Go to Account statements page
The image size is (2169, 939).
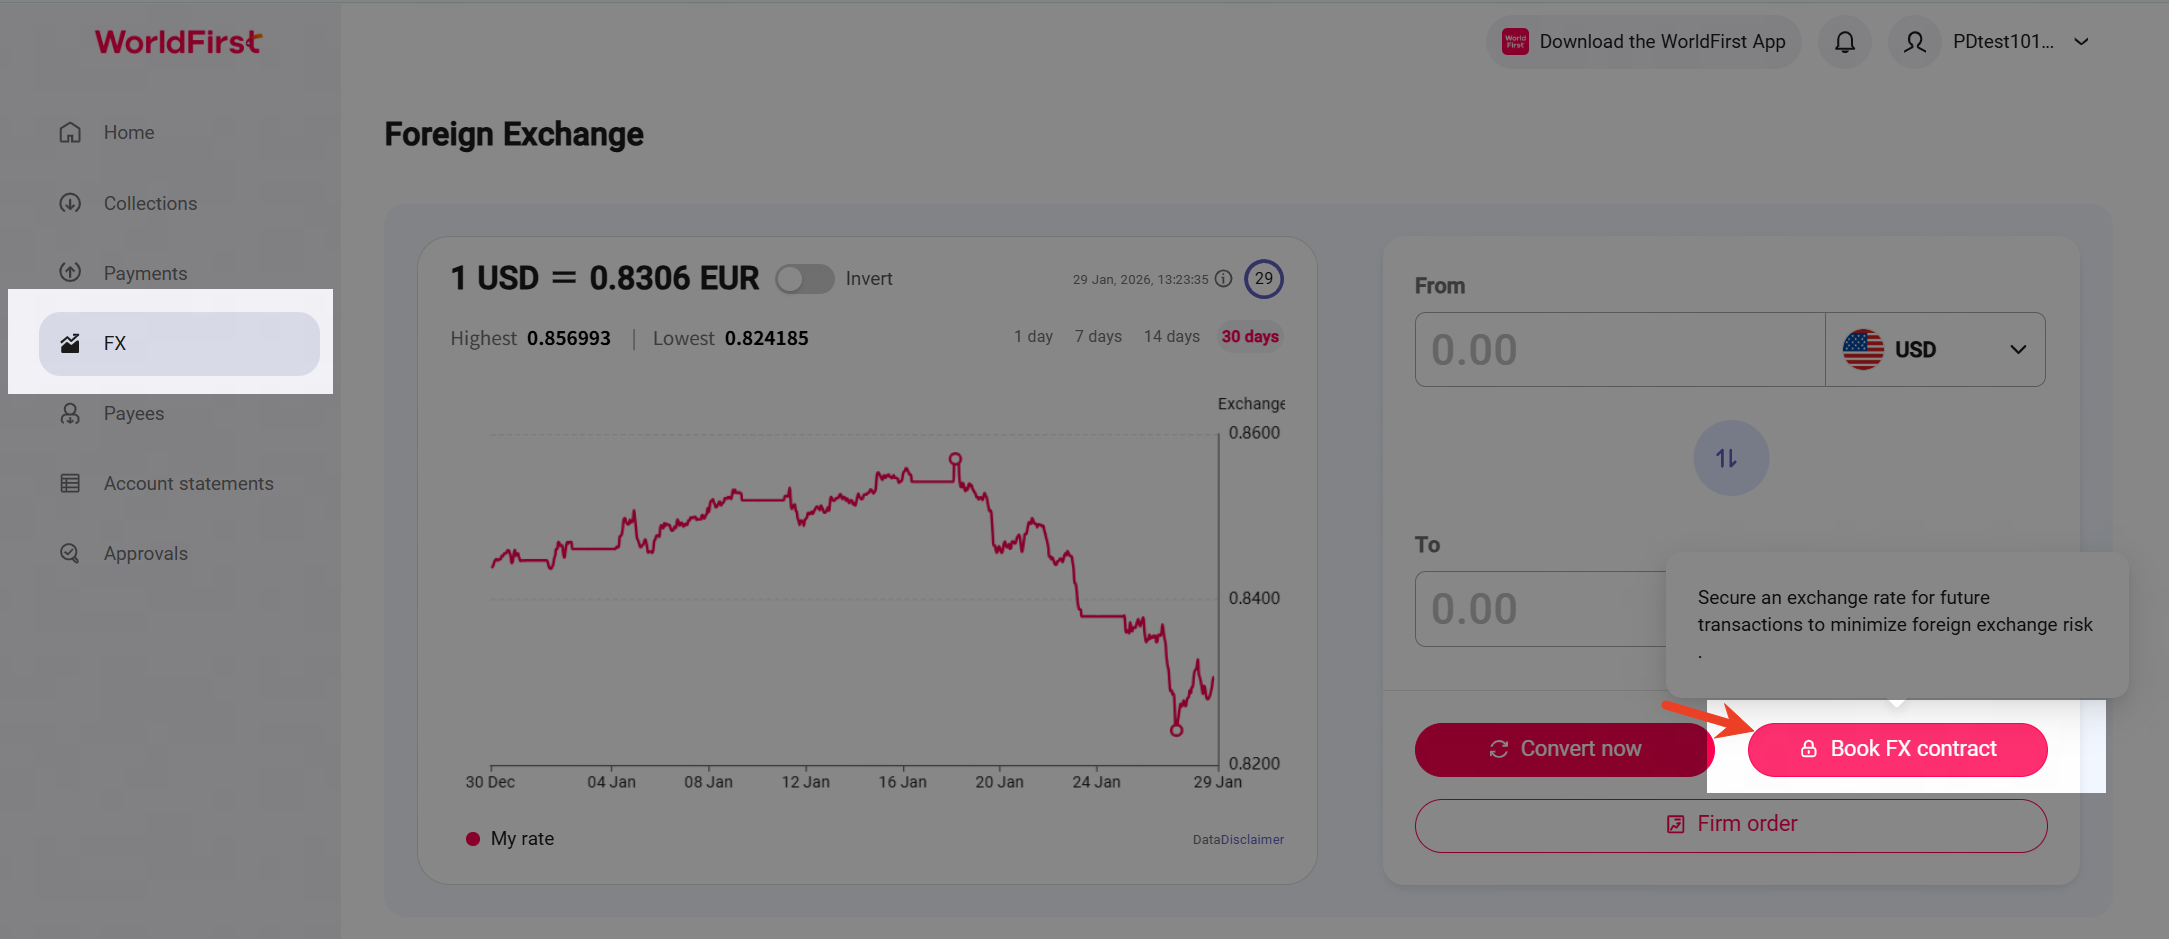pyautogui.click(x=188, y=483)
